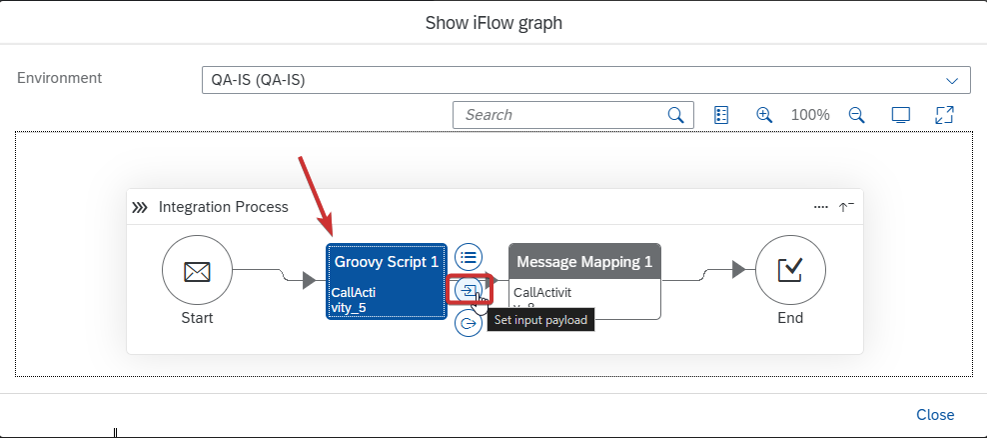Enter full screen mode for graph
Image resolution: width=987 pixels, height=438 pixels.
944,115
